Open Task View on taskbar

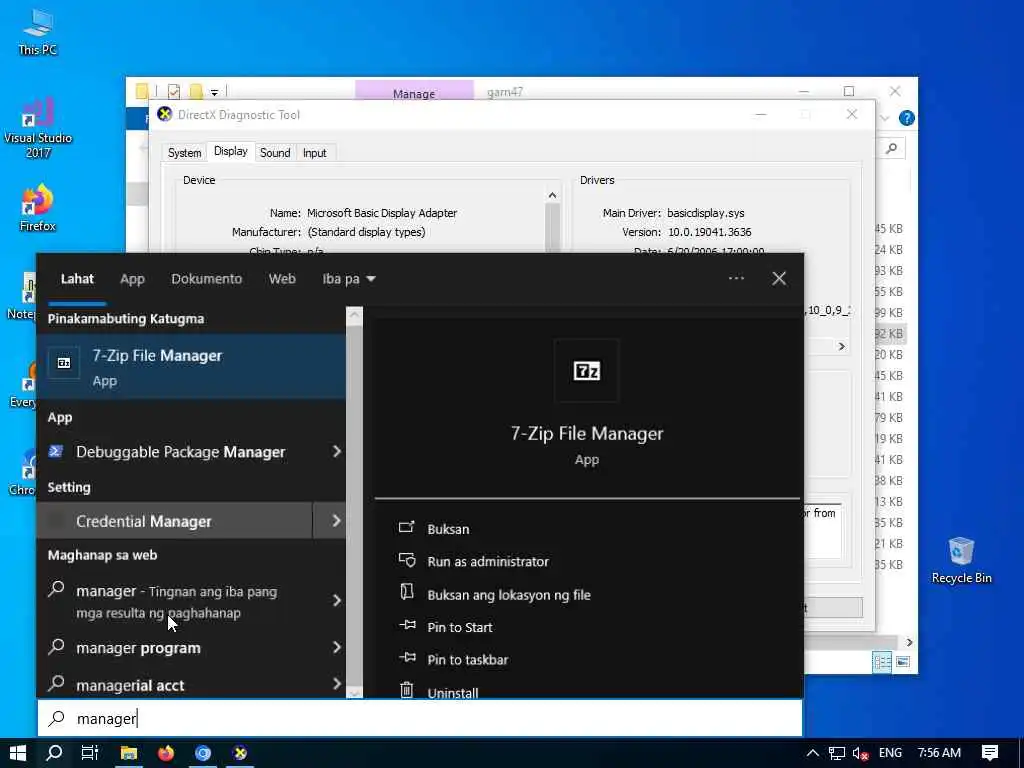(90, 753)
